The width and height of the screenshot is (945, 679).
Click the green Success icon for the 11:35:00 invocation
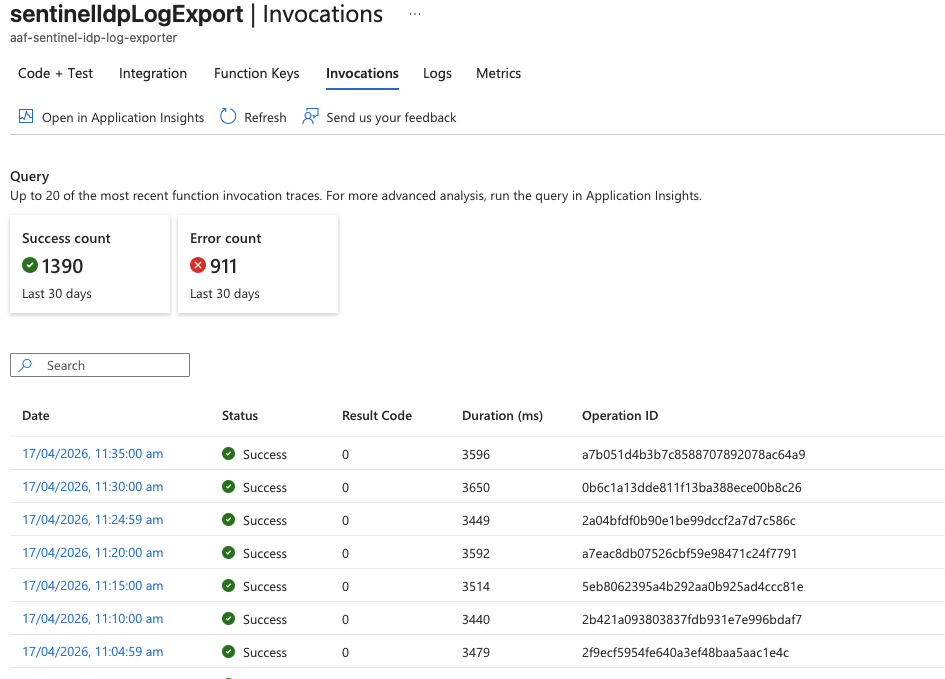click(228, 454)
